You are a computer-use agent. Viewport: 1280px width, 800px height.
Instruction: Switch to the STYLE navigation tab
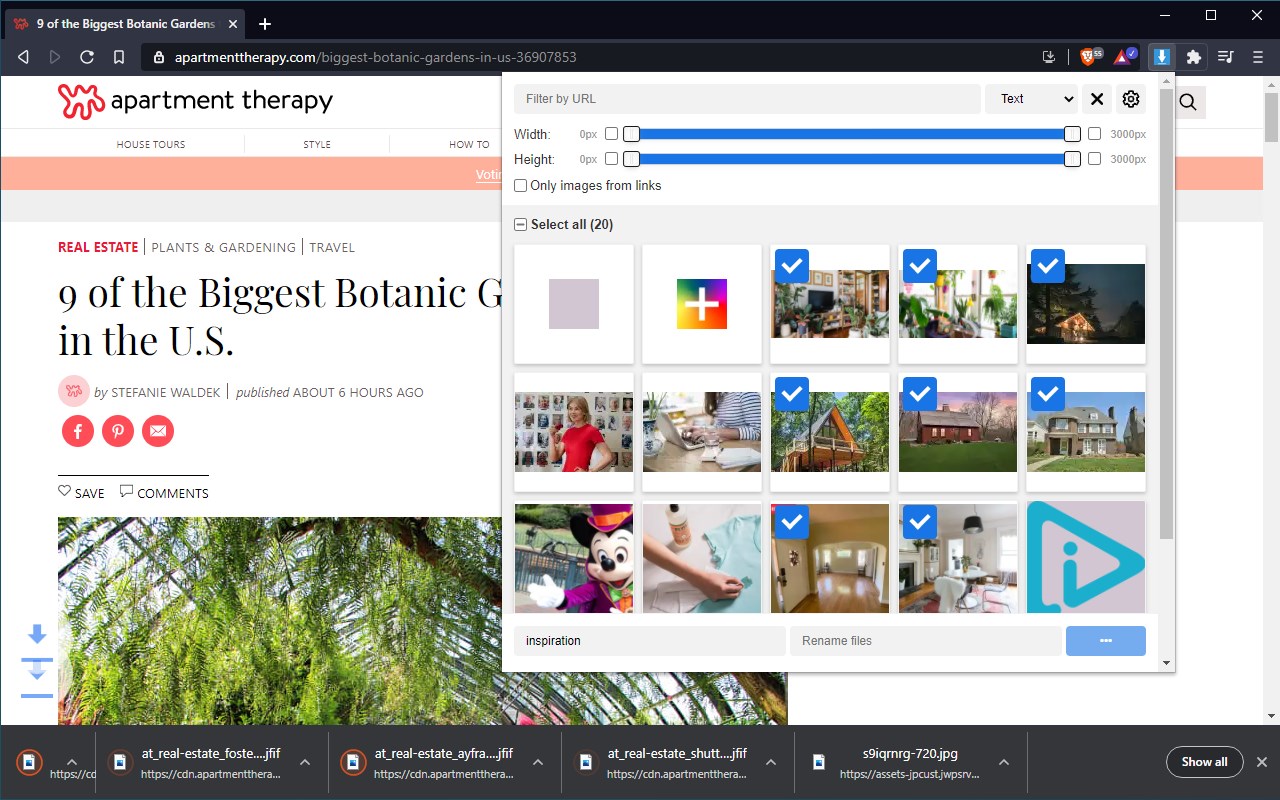tap(316, 144)
